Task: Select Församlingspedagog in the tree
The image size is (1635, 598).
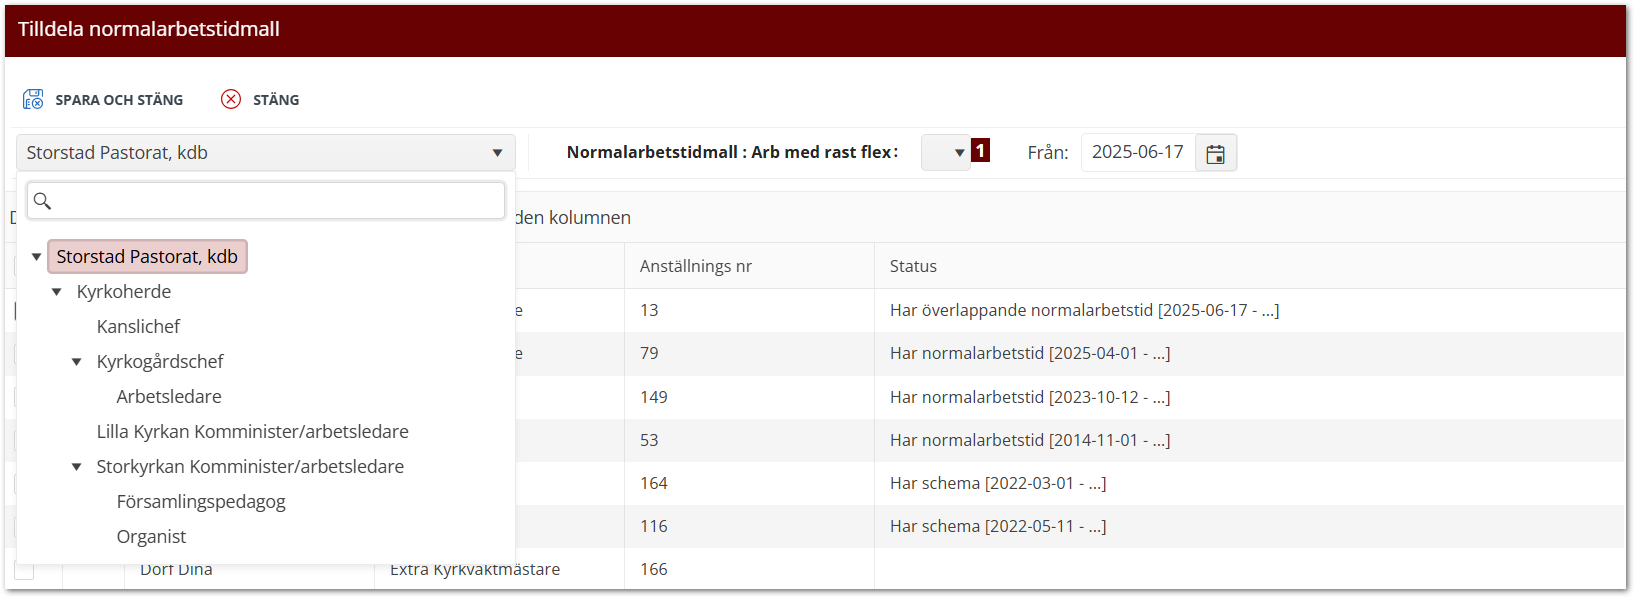Action: point(201,502)
